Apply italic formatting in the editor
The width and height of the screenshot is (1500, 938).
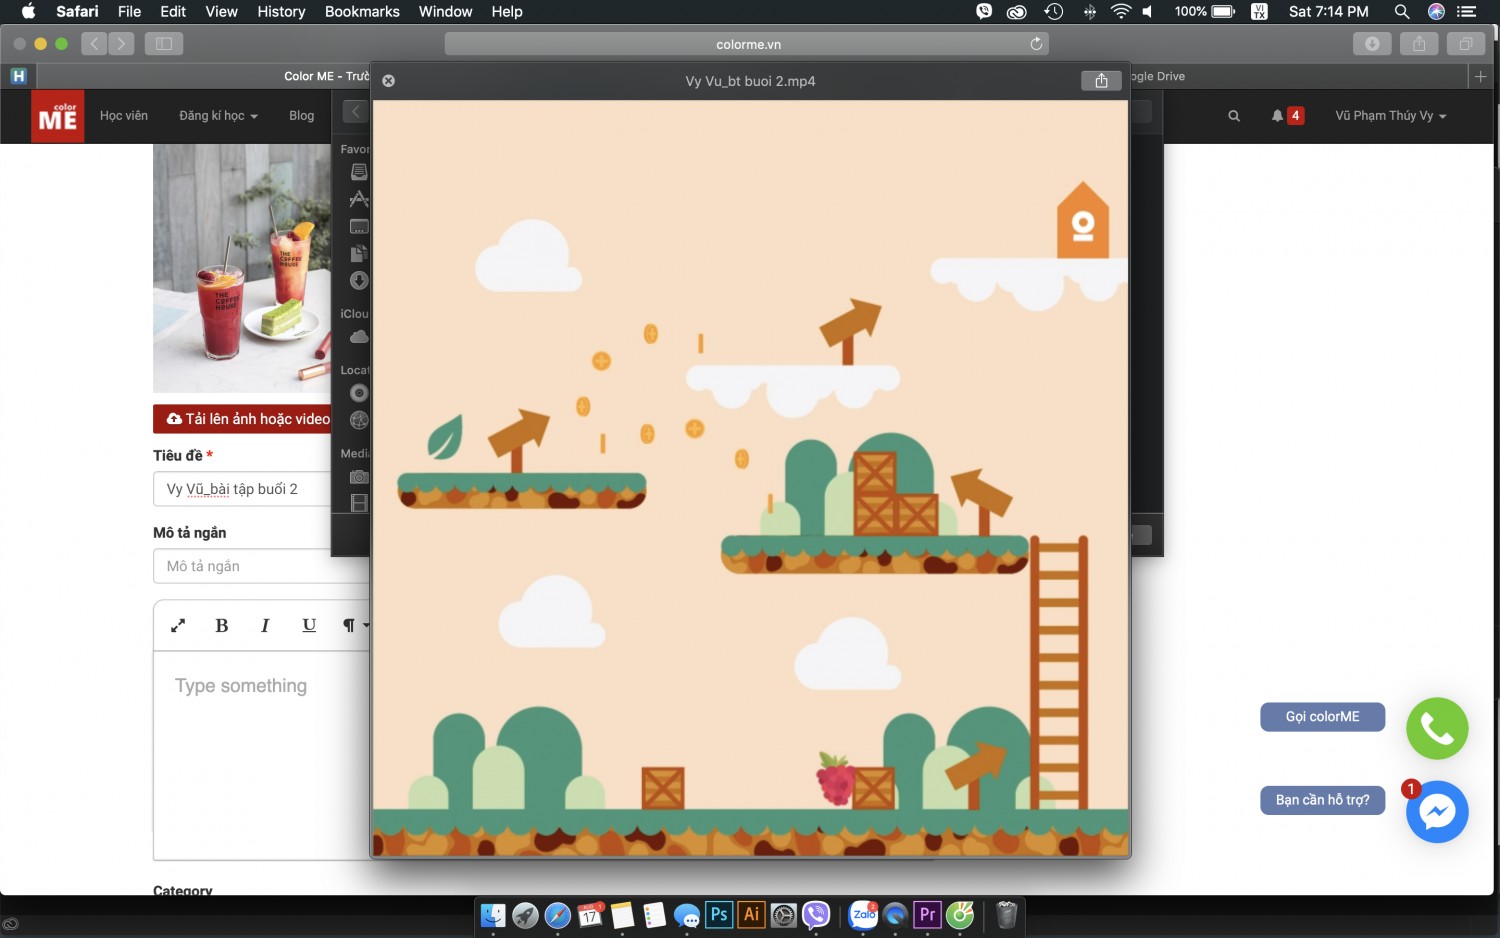pos(265,625)
